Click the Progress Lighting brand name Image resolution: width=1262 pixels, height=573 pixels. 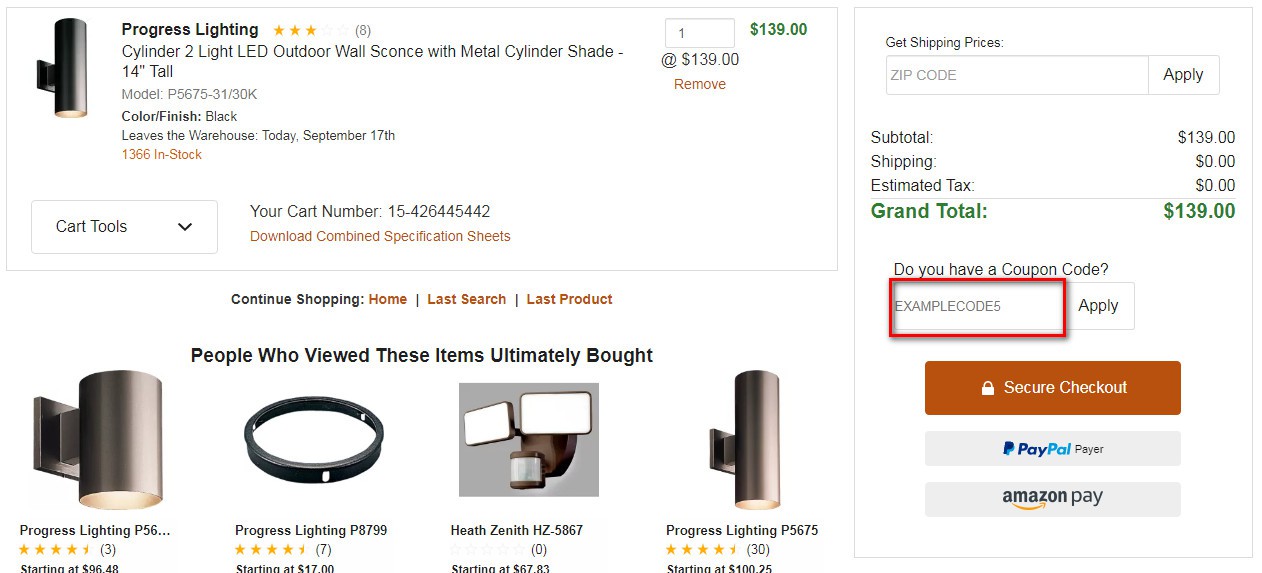tap(190, 30)
